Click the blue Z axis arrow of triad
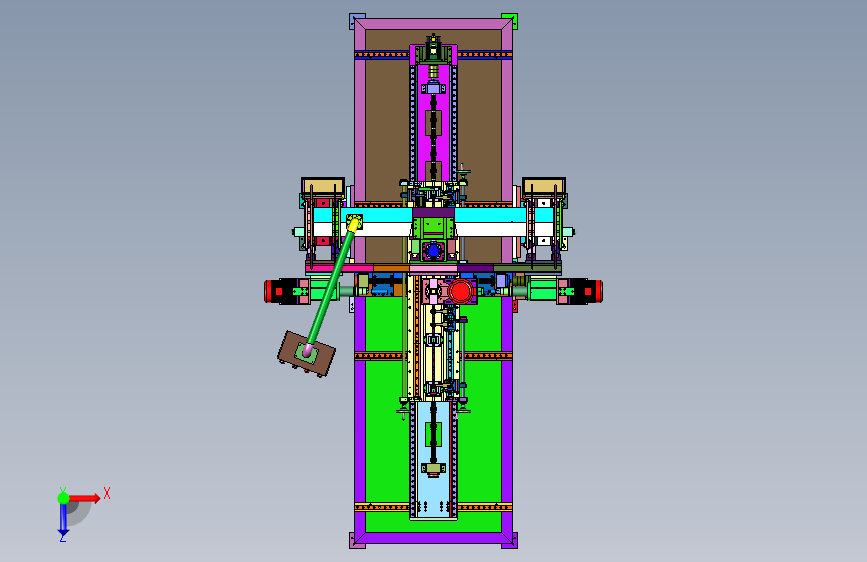The image size is (867, 562). [x=63, y=519]
